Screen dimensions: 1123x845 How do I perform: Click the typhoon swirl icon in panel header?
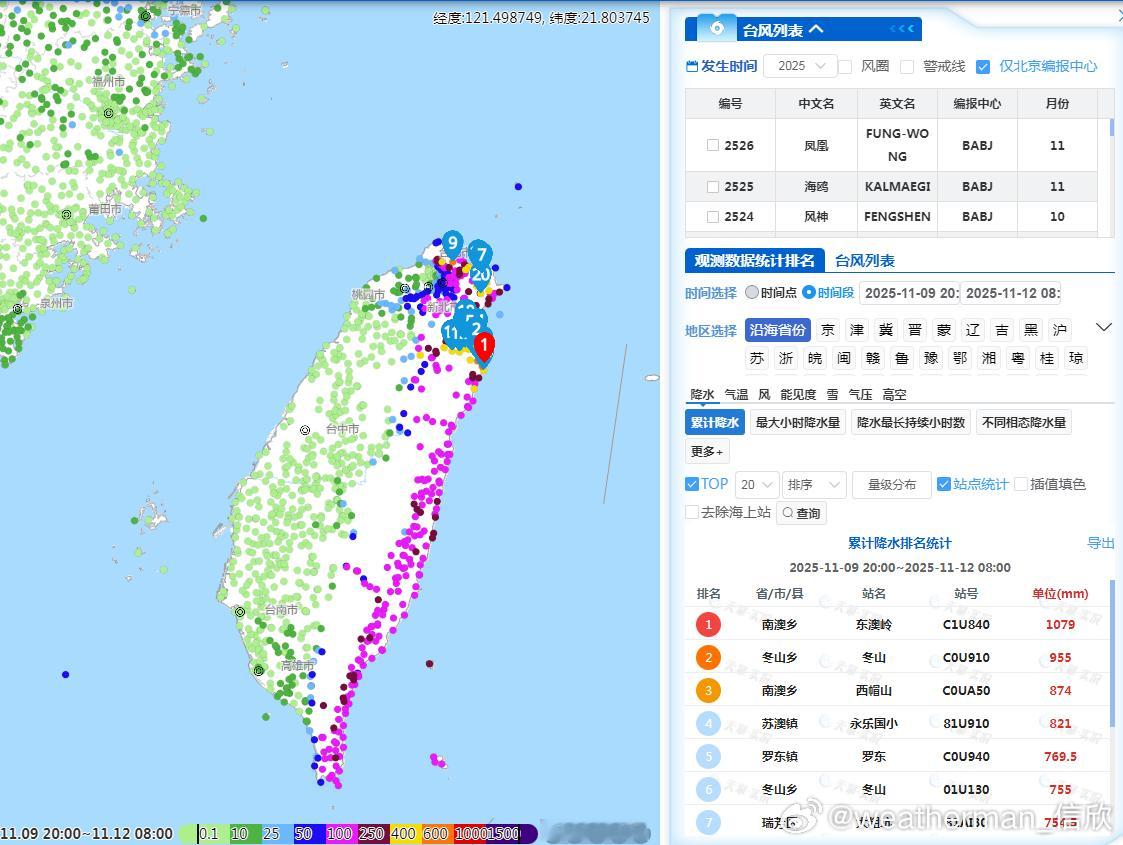coord(716,29)
